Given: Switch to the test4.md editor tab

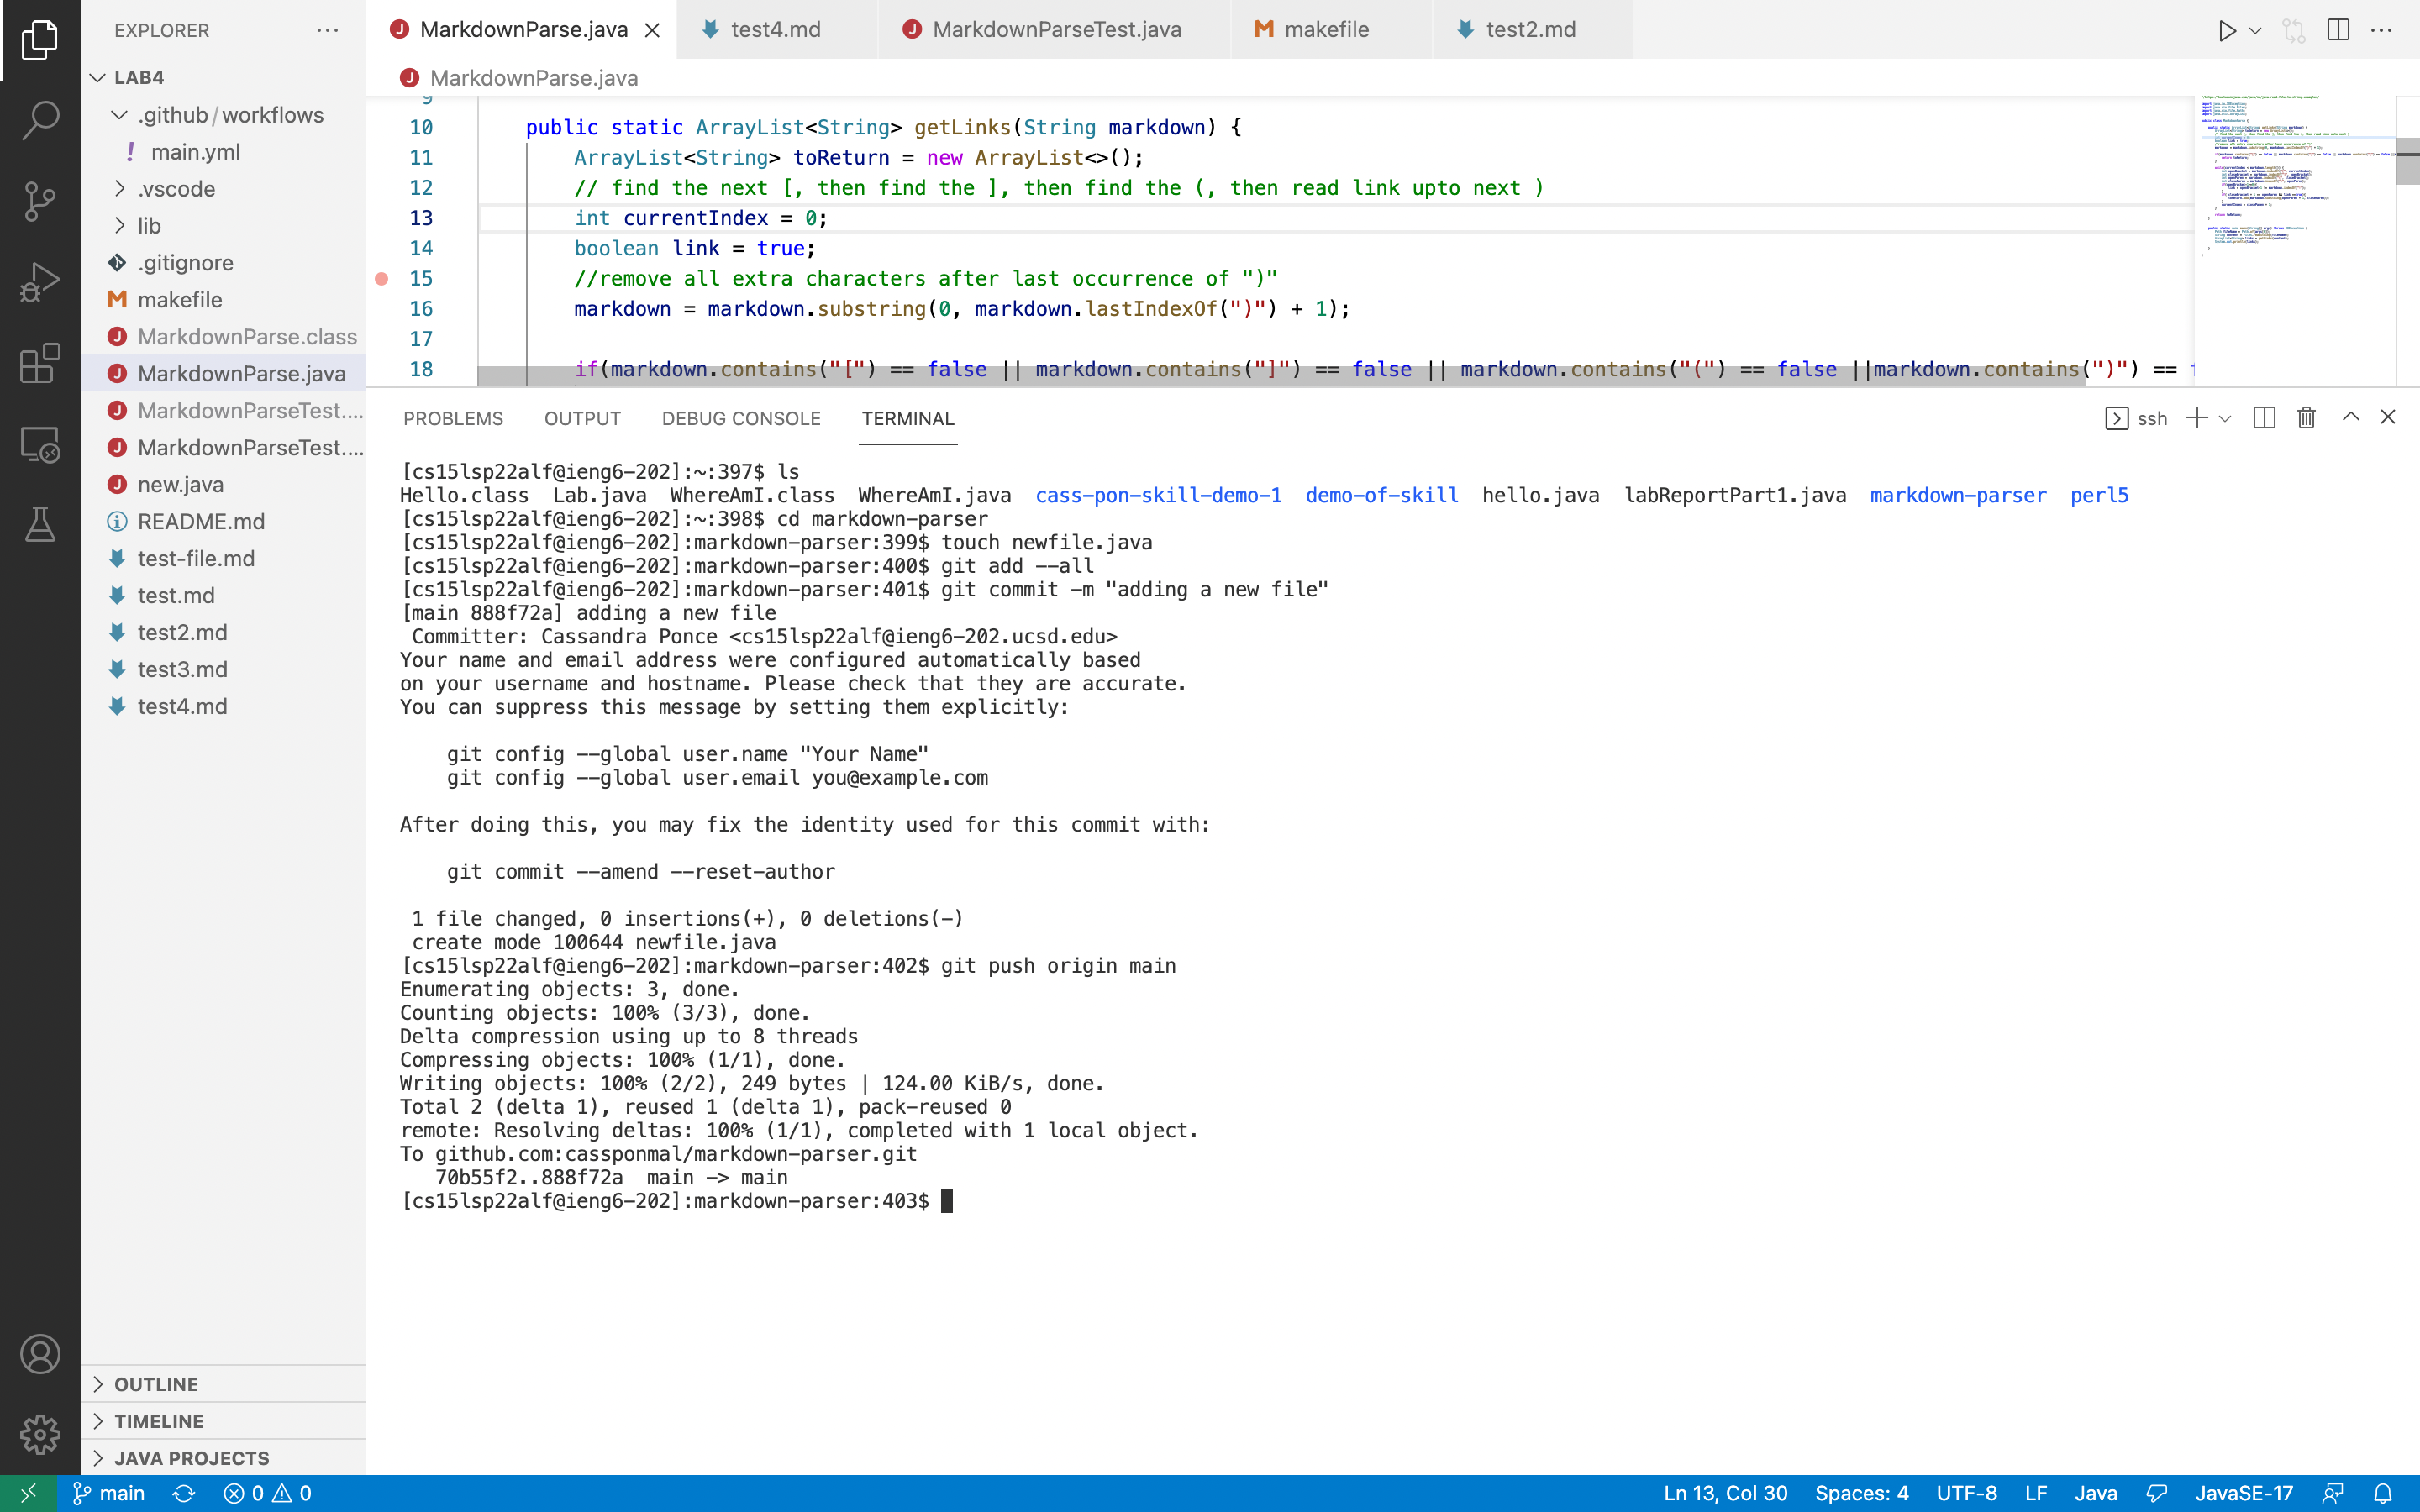Looking at the screenshot, I should (x=776, y=30).
